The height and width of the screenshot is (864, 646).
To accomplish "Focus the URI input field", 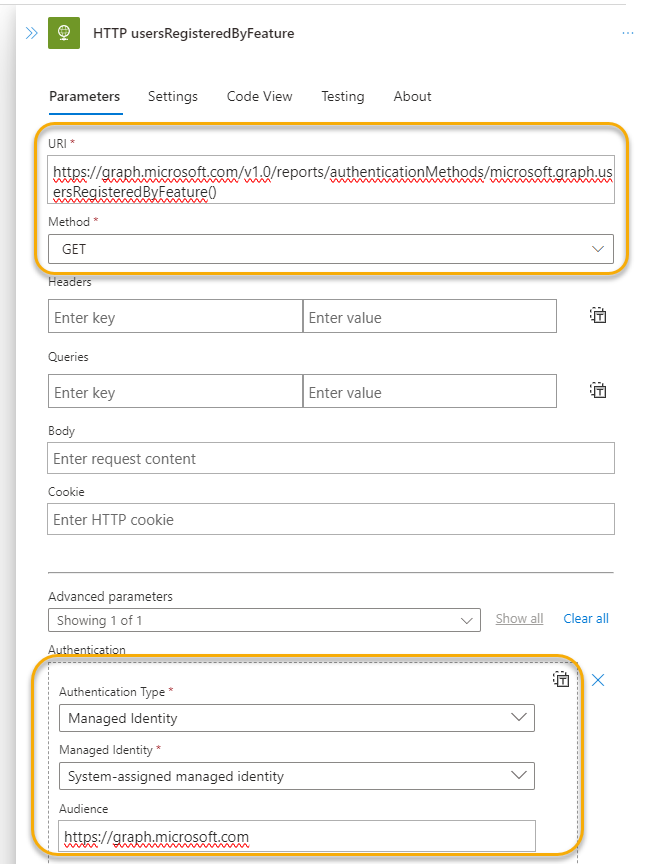I will pos(331,180).
